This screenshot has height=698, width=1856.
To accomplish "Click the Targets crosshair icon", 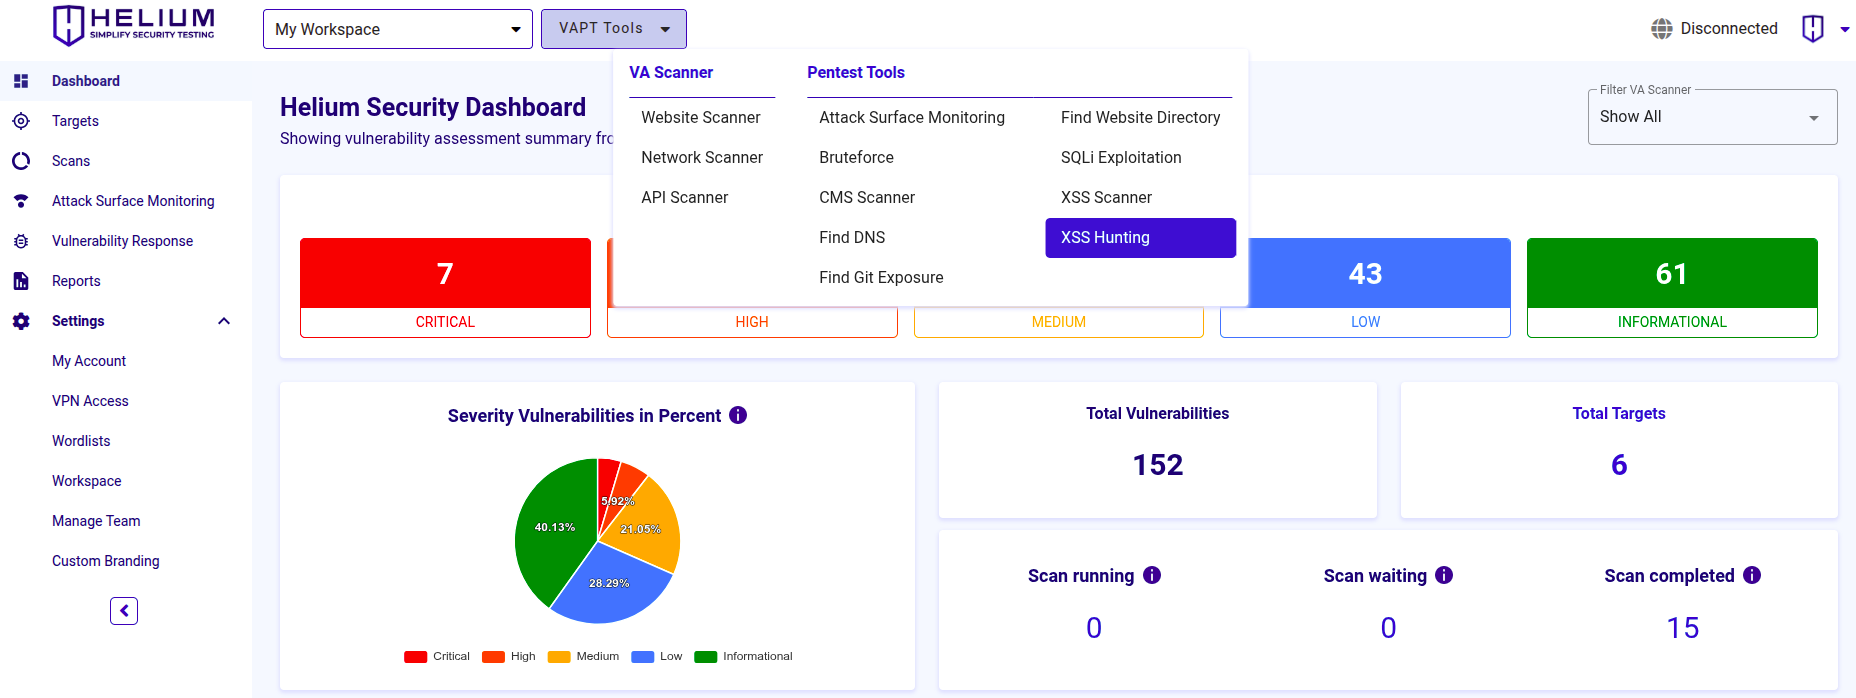I will (x=21, y=121).
